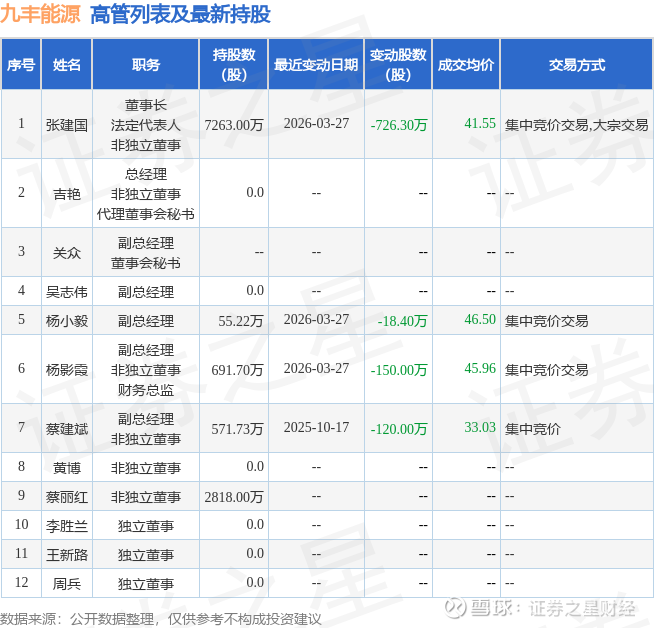Click 吴志伟's 副总经理 position
This screenshot has height=628, width=654.
[x=146, y=291]
